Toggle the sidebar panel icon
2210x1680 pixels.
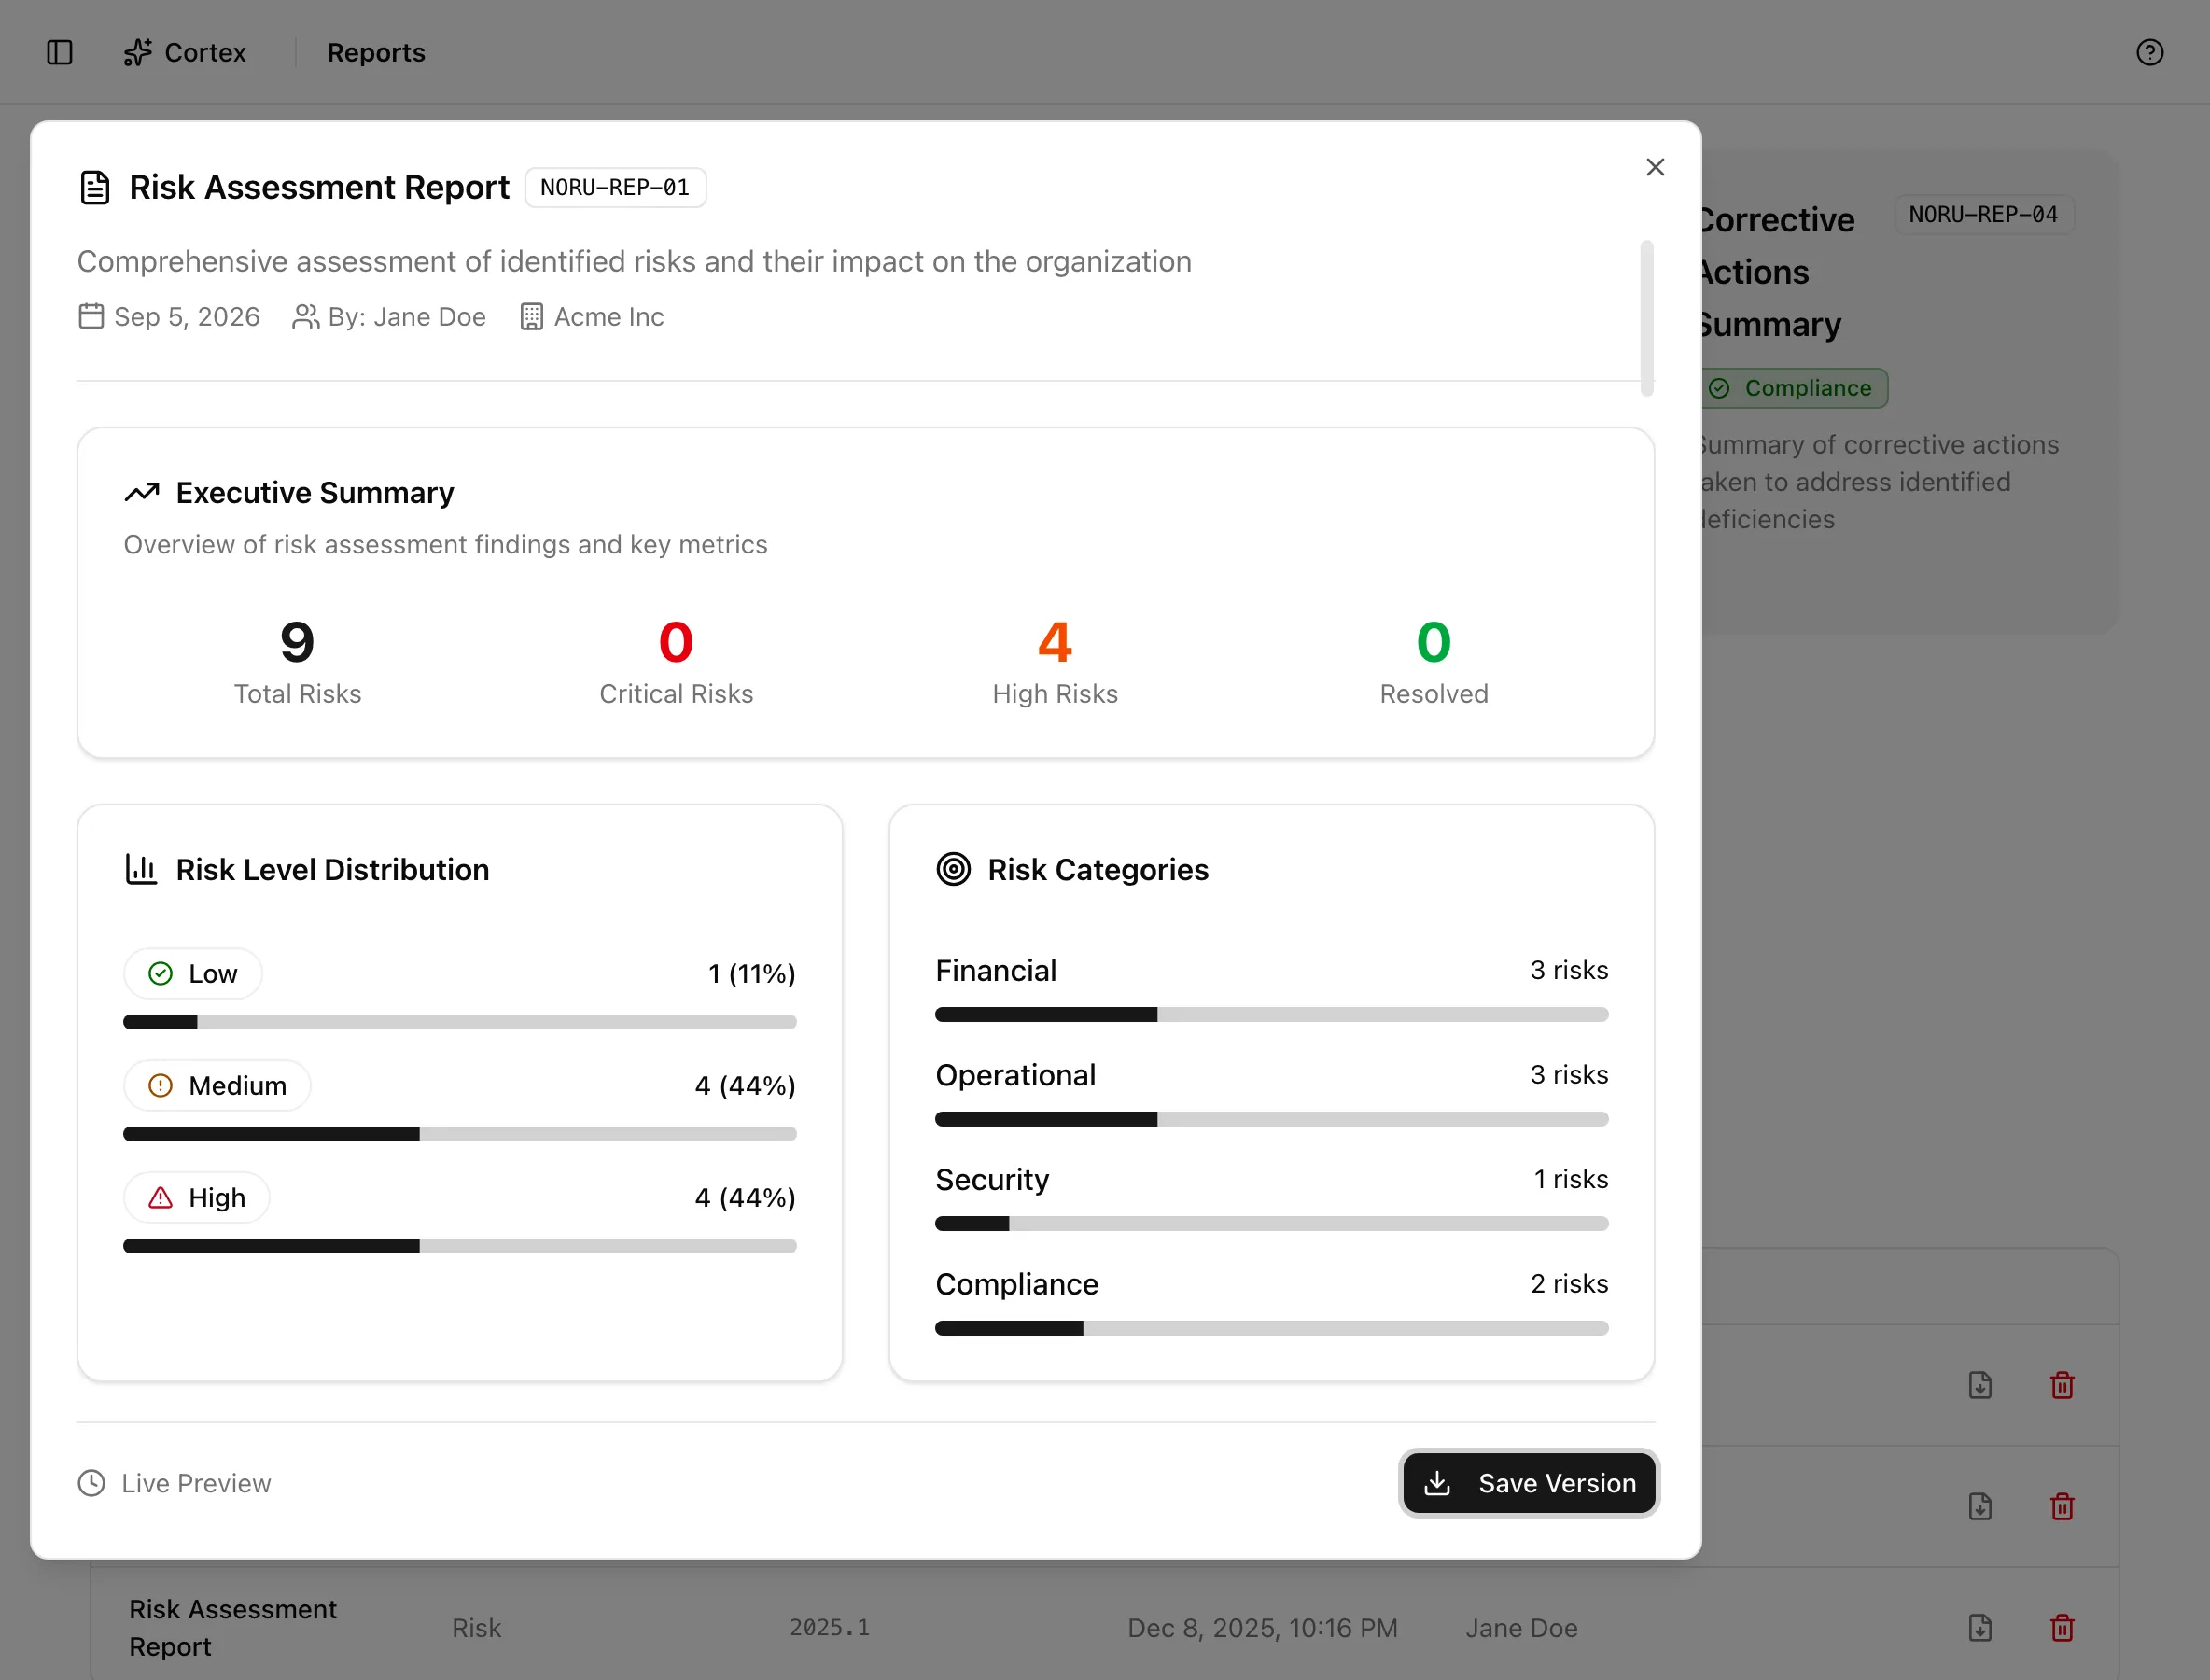point(60,52)
